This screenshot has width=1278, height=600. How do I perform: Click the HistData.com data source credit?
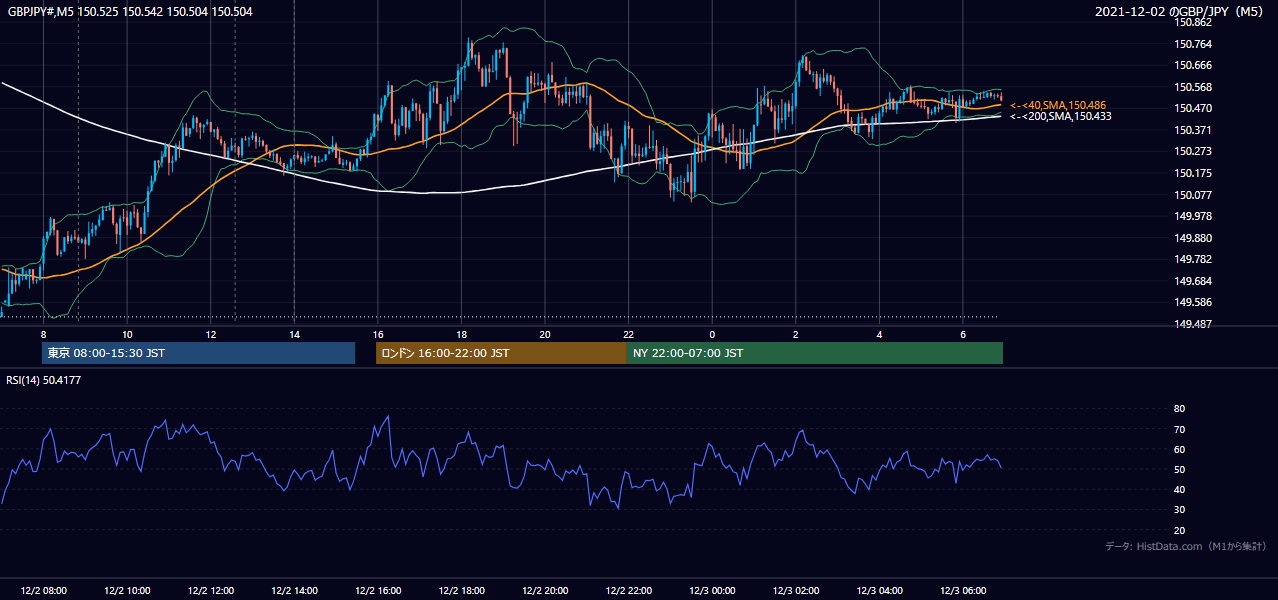[x=1185, y=546]
